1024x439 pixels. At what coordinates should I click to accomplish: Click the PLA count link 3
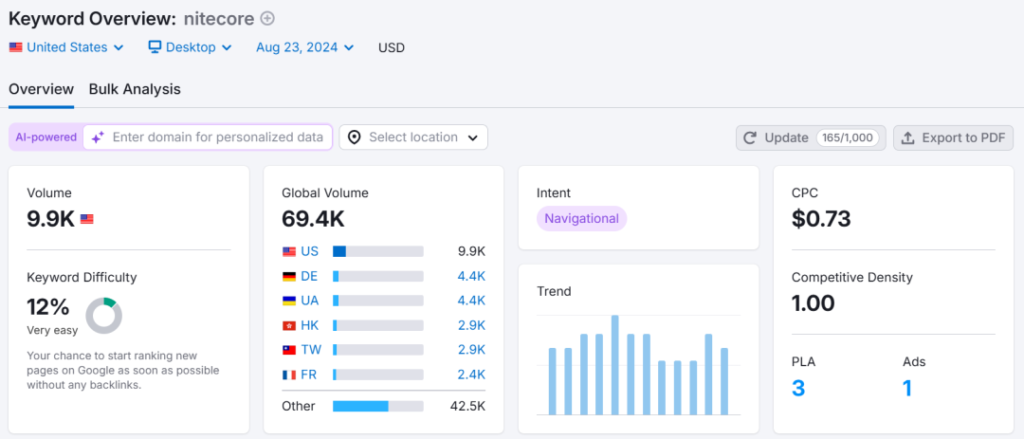(798, 388)
